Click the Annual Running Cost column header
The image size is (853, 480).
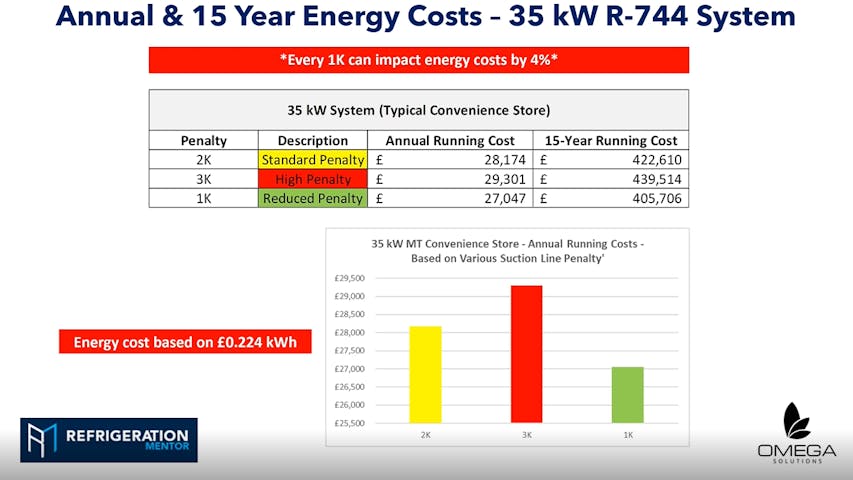[x=450, y=141]
